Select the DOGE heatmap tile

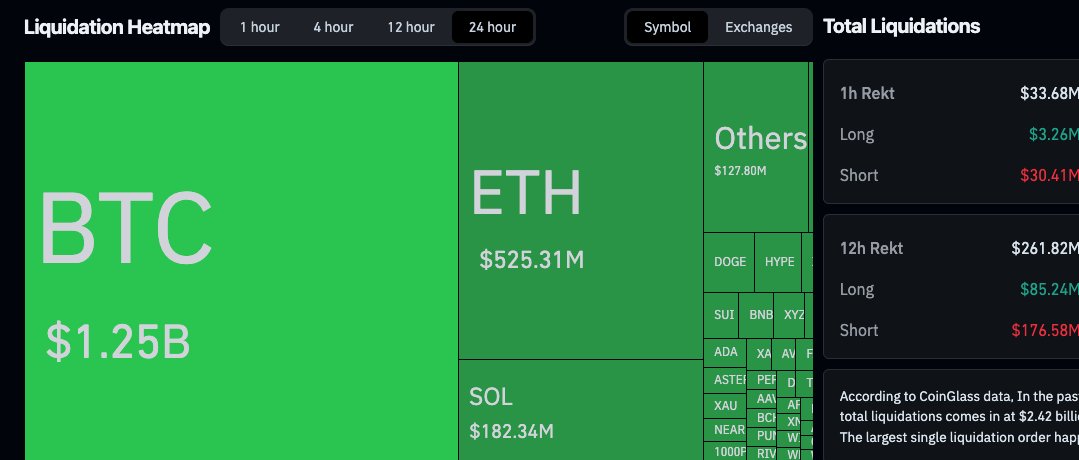[729, 262]
